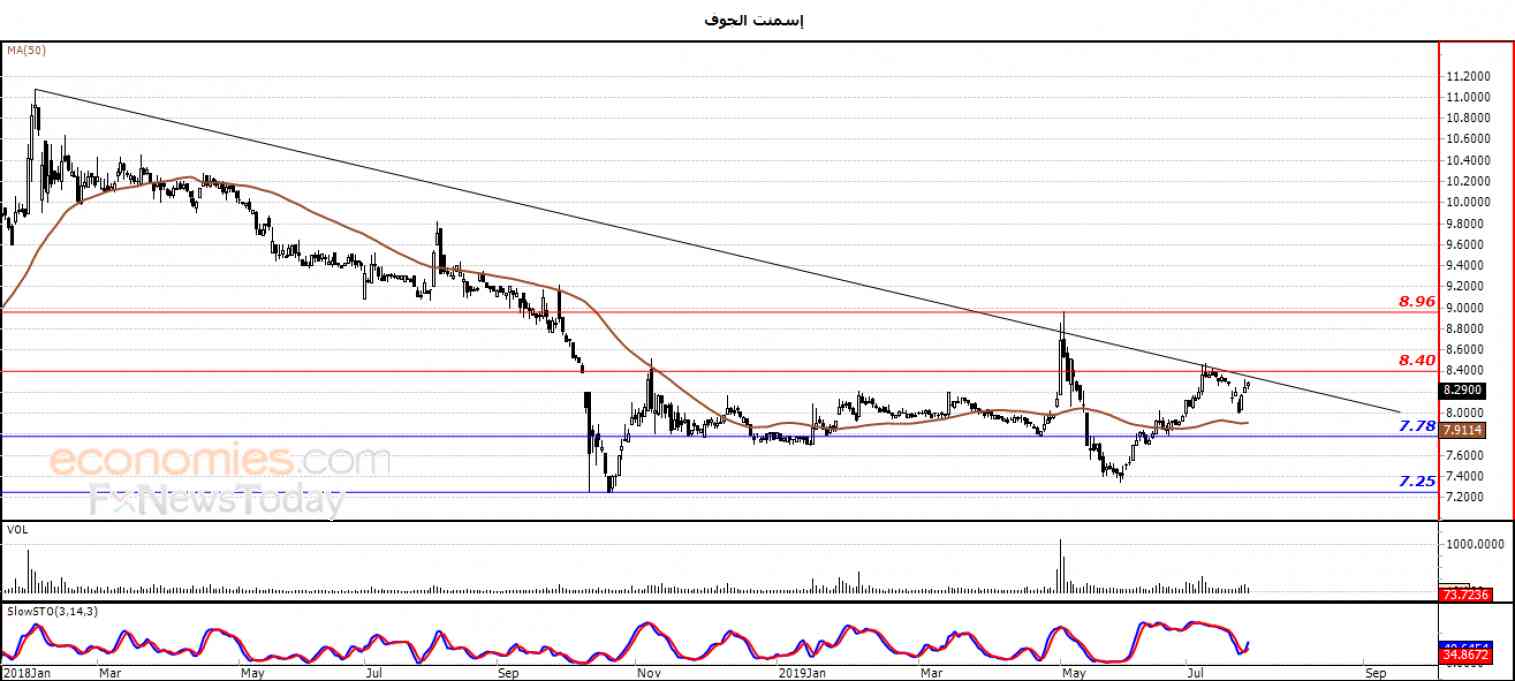Click the 7.2000 price axis label
The image size is (1515, 681).
click(1464, 497)
